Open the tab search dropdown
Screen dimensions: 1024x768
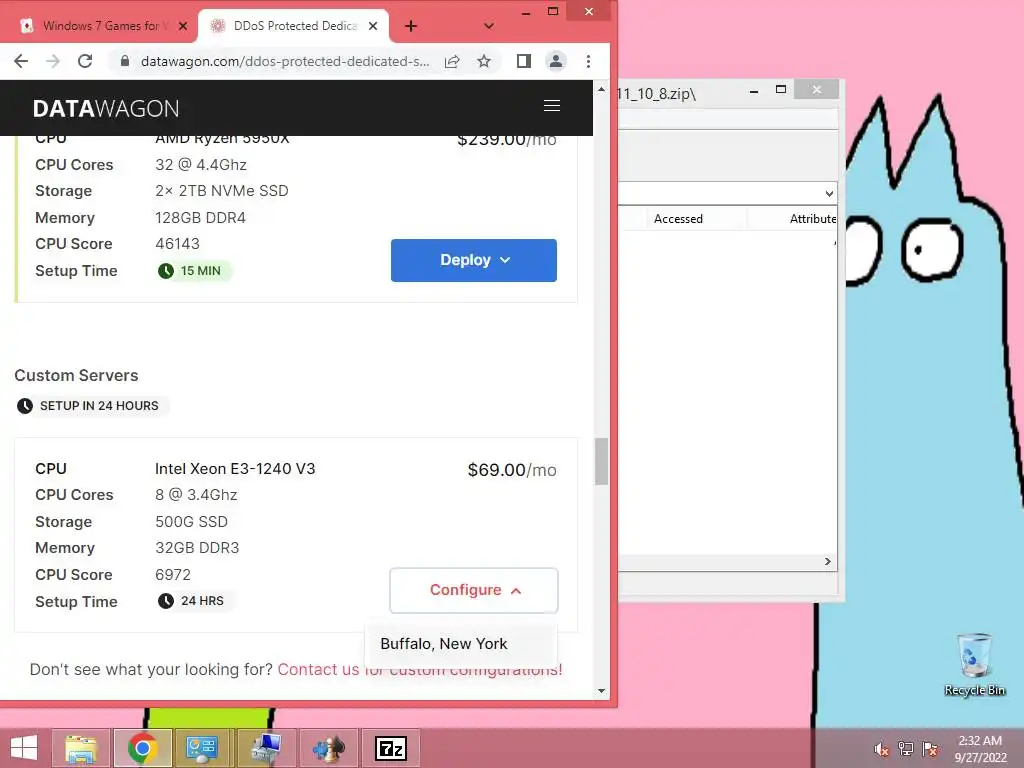click(x=488, y=26)
